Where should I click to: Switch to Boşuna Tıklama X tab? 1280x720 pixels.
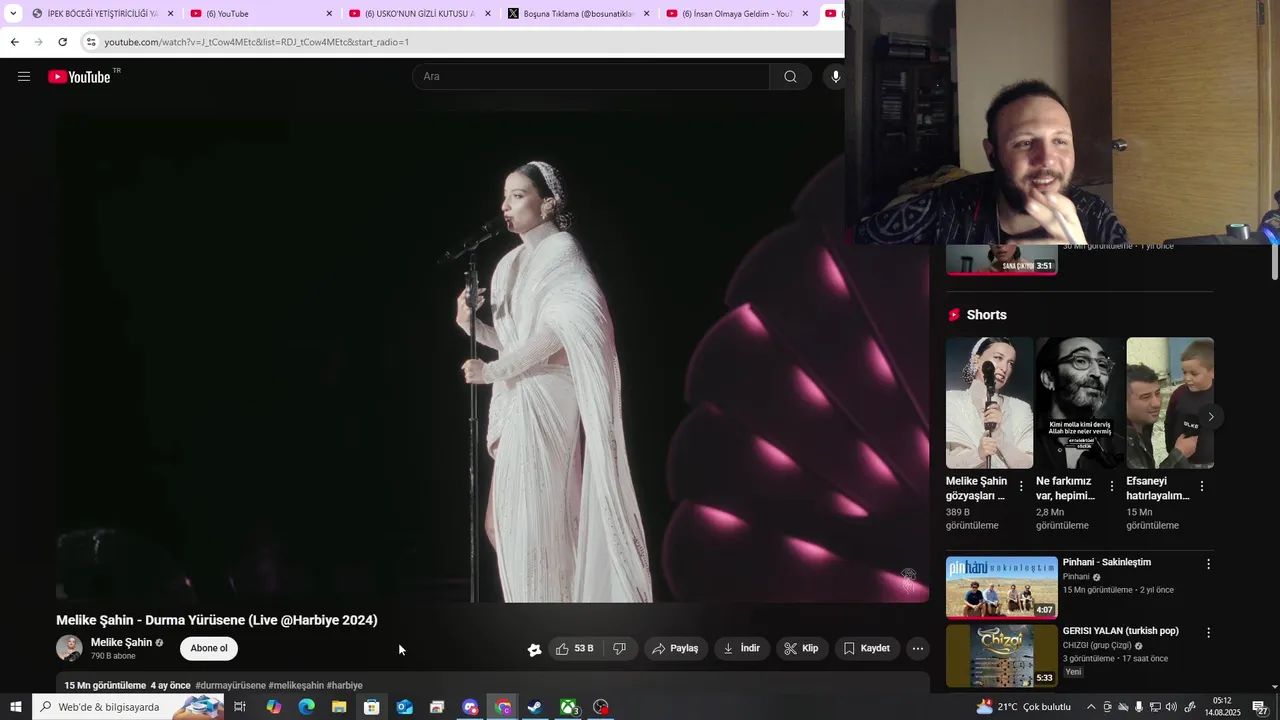pos(578,14)
